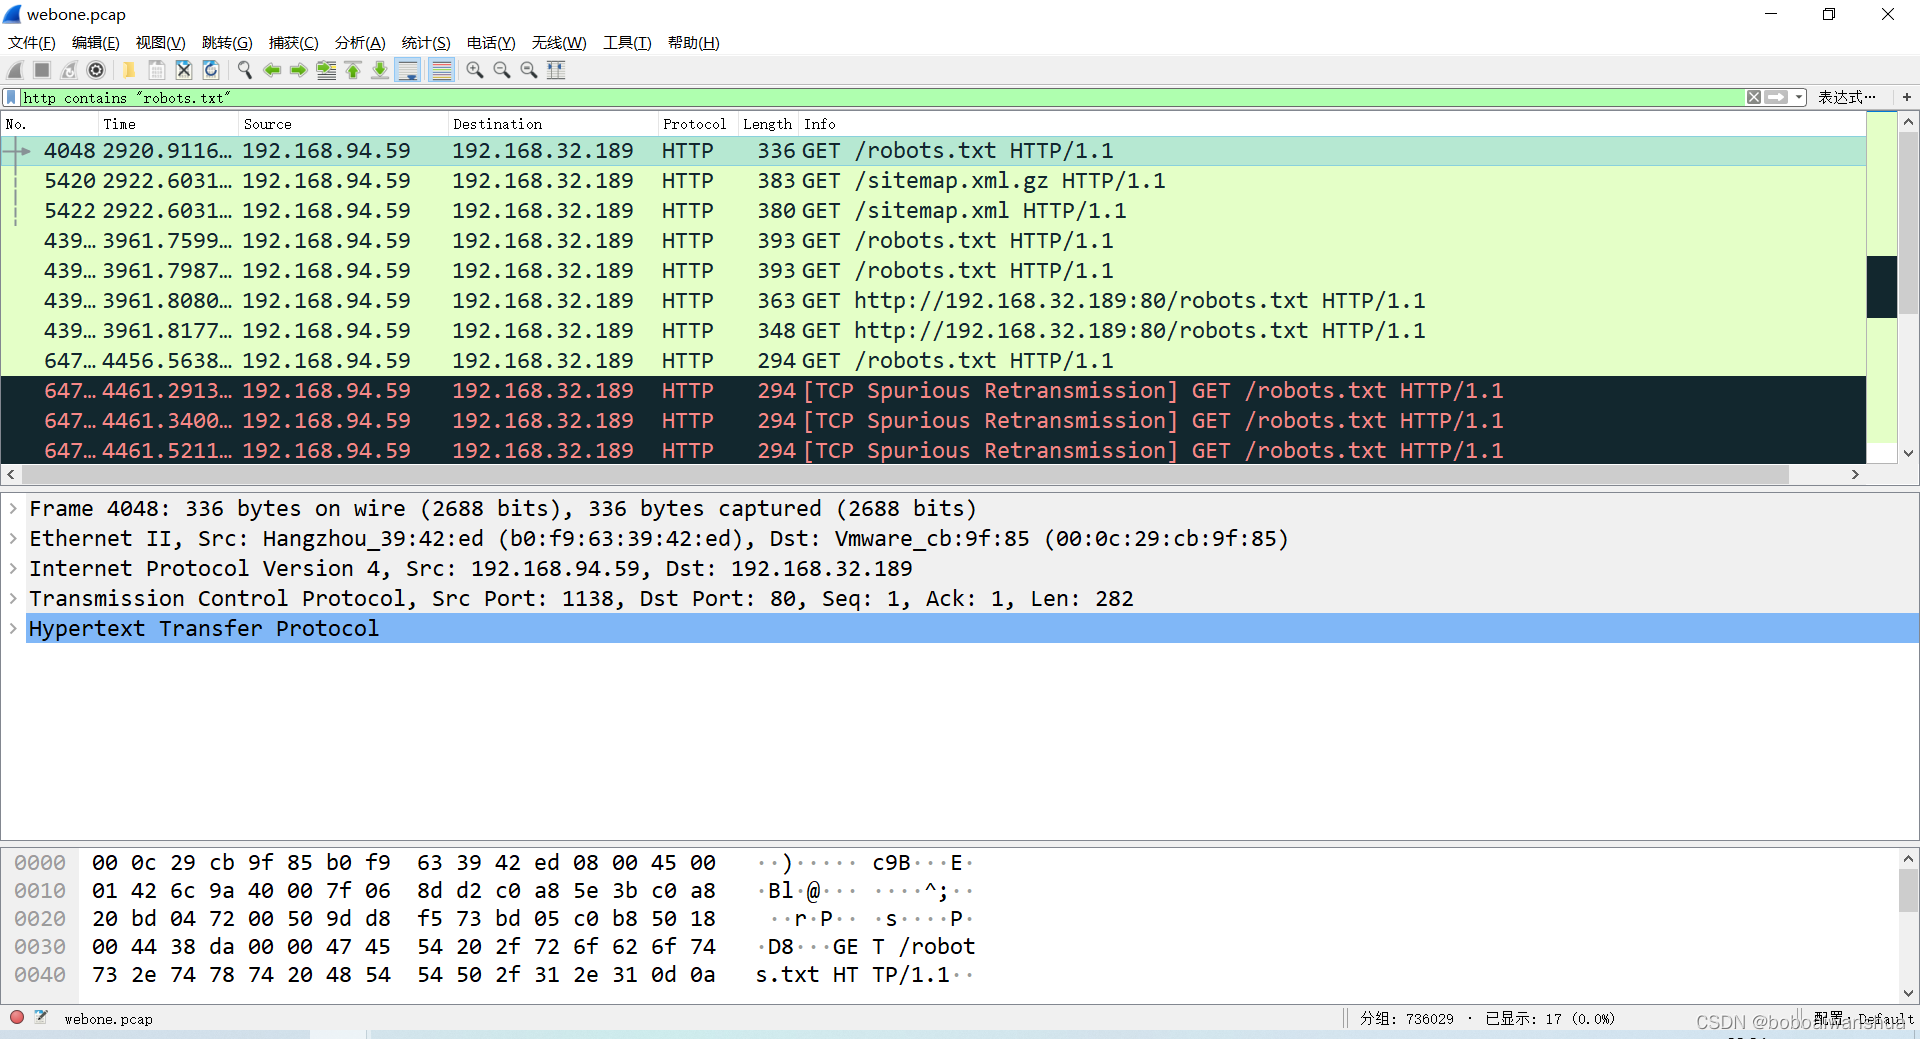Screen dimensions: 1920x1039
Task: Click the 表达式 expression button
Action: click(x=1846, y=97)
